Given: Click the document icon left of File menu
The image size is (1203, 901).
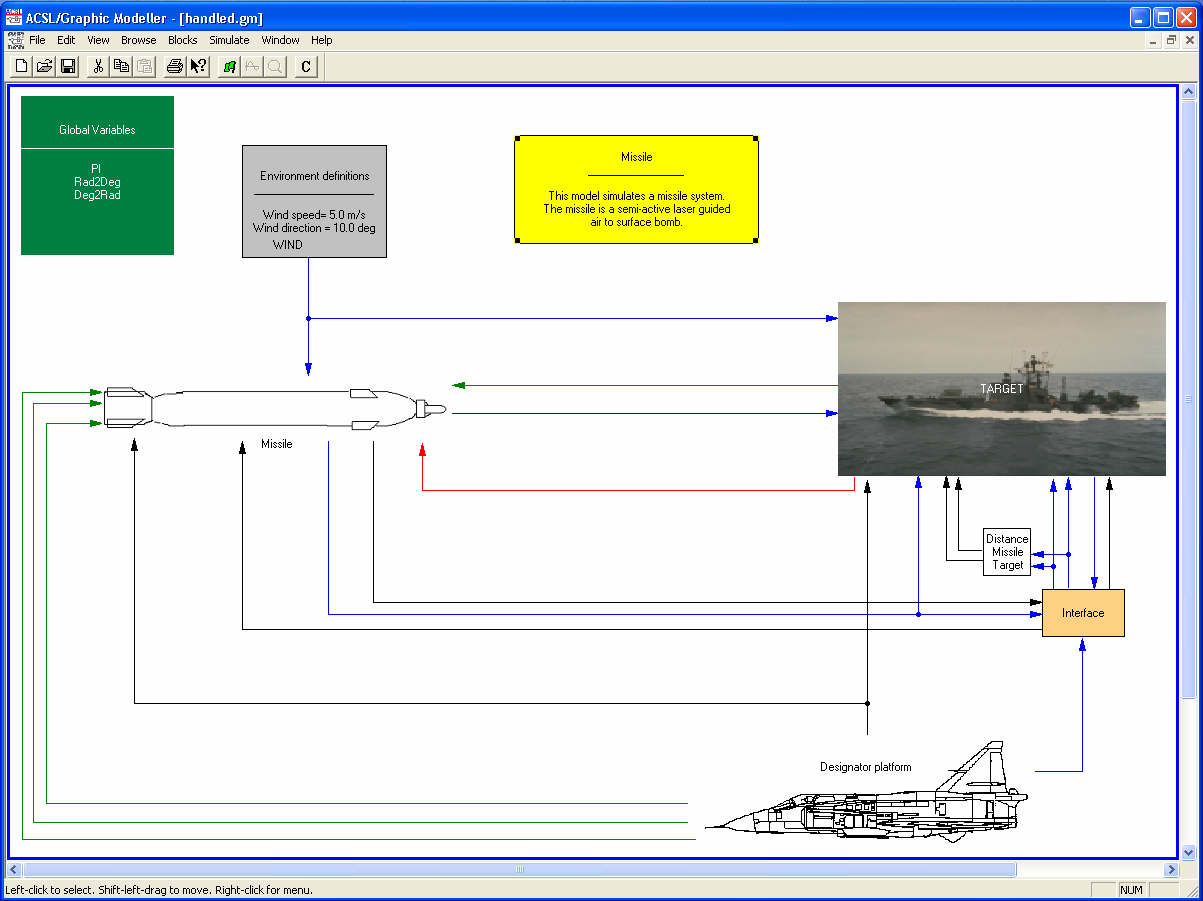Looking at the screenshot, I should pyautogui.click(x=15, y=40).
